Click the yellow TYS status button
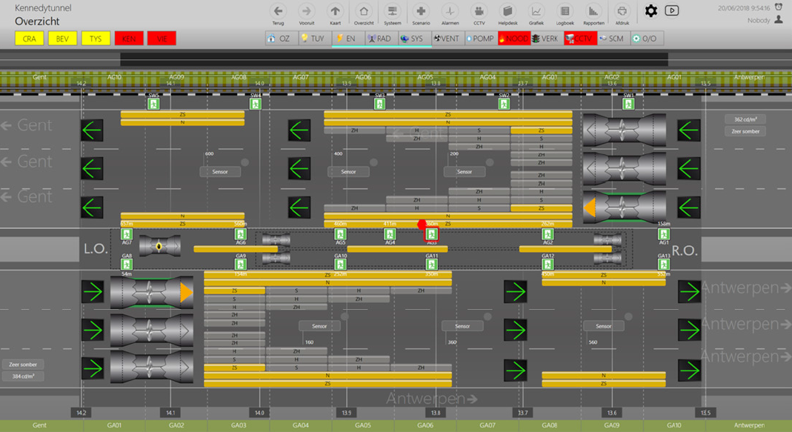 (x=95, y=38)
